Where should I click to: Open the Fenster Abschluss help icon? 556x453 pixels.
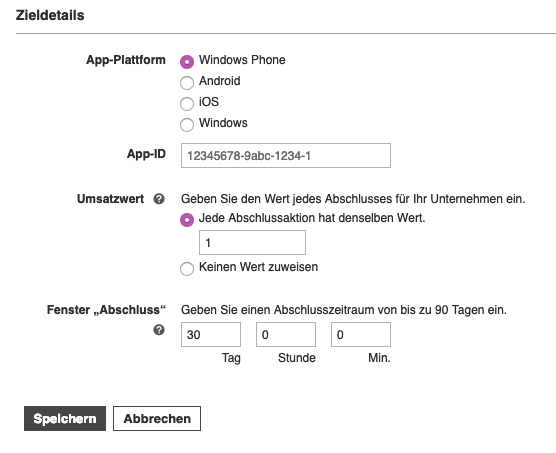point(159,330)
